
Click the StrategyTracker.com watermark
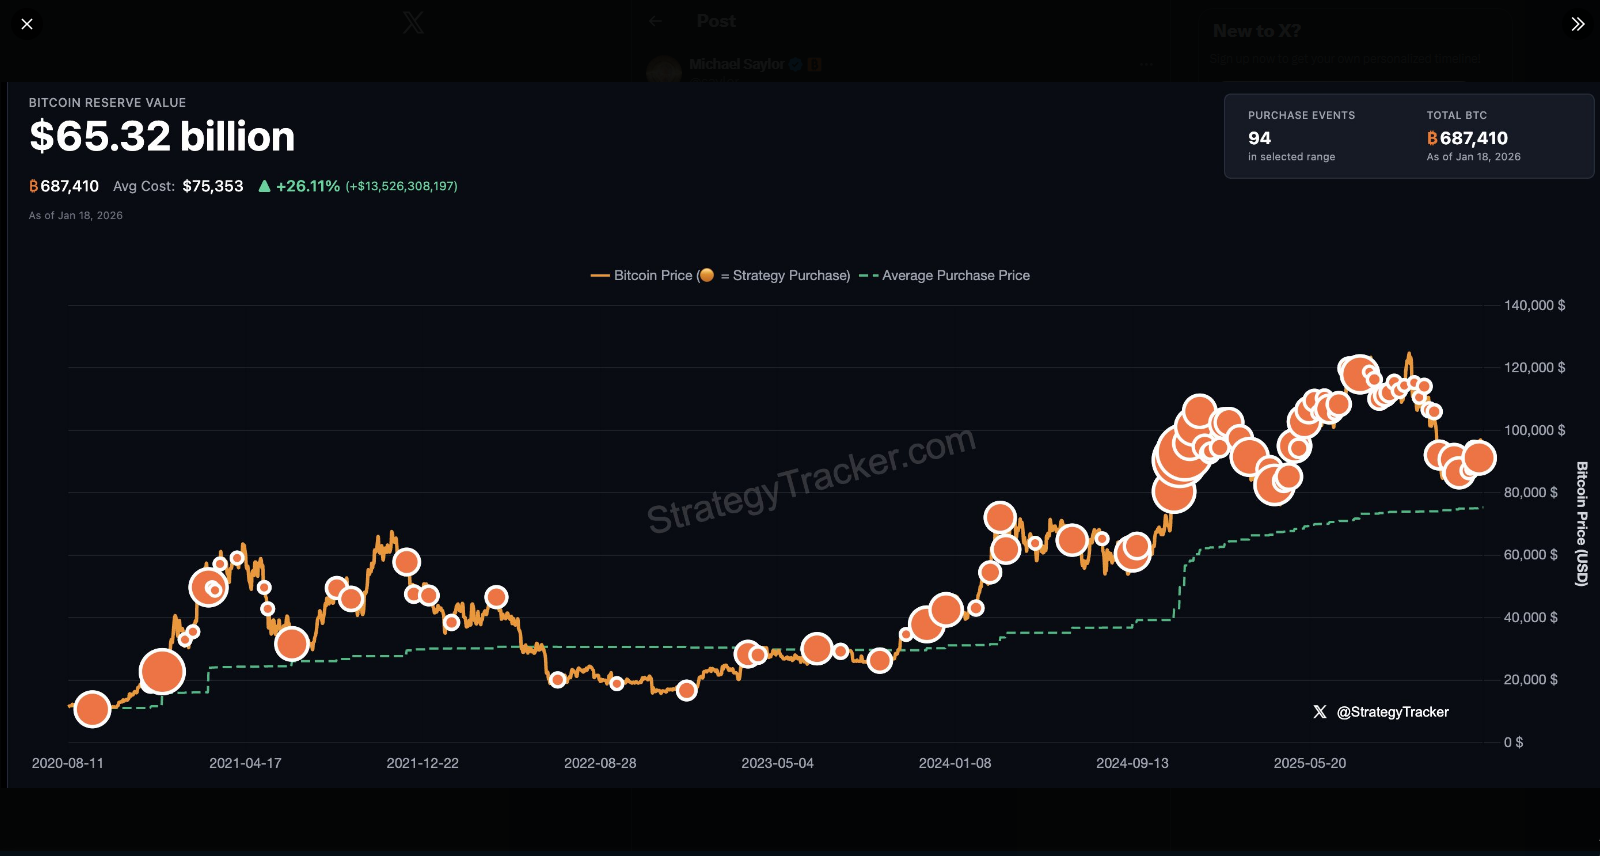coord(810,479)
